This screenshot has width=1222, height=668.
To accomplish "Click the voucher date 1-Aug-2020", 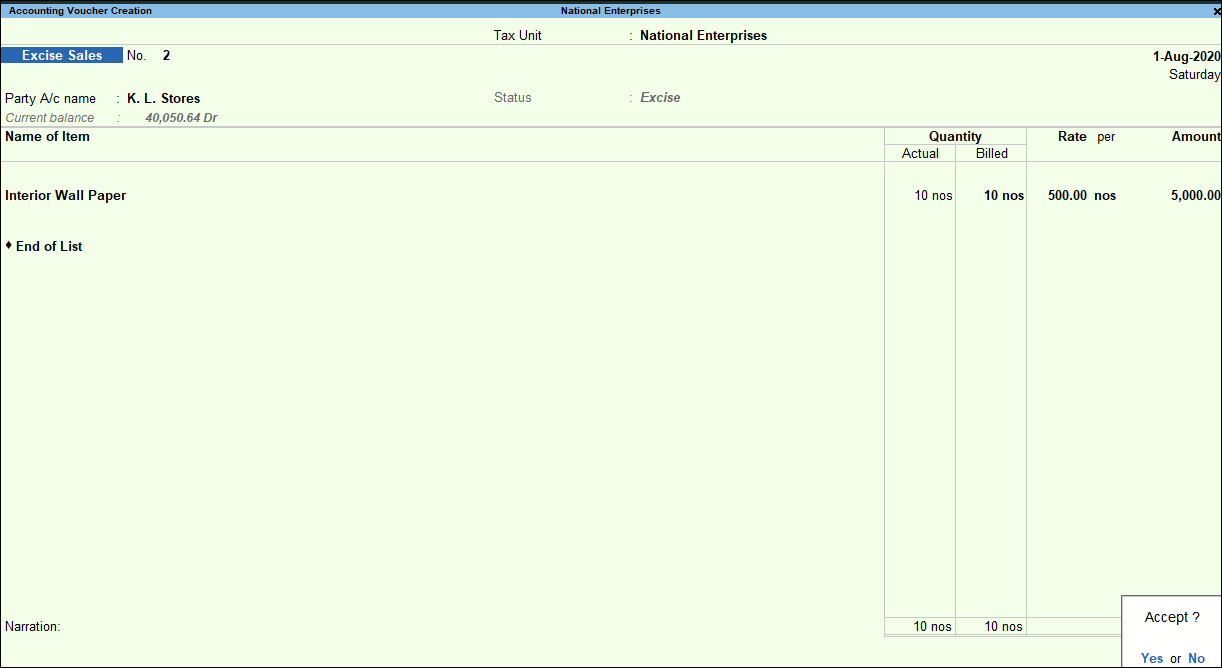I will click(x=1187, y=57).
